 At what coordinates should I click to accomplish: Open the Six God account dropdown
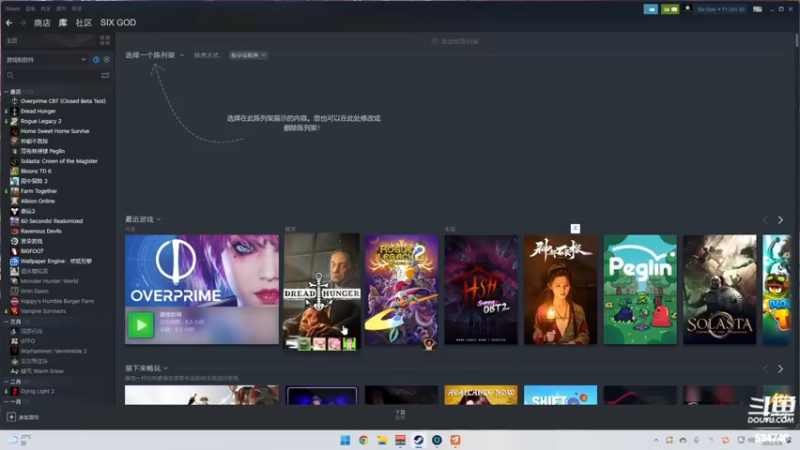pos(720,9)
